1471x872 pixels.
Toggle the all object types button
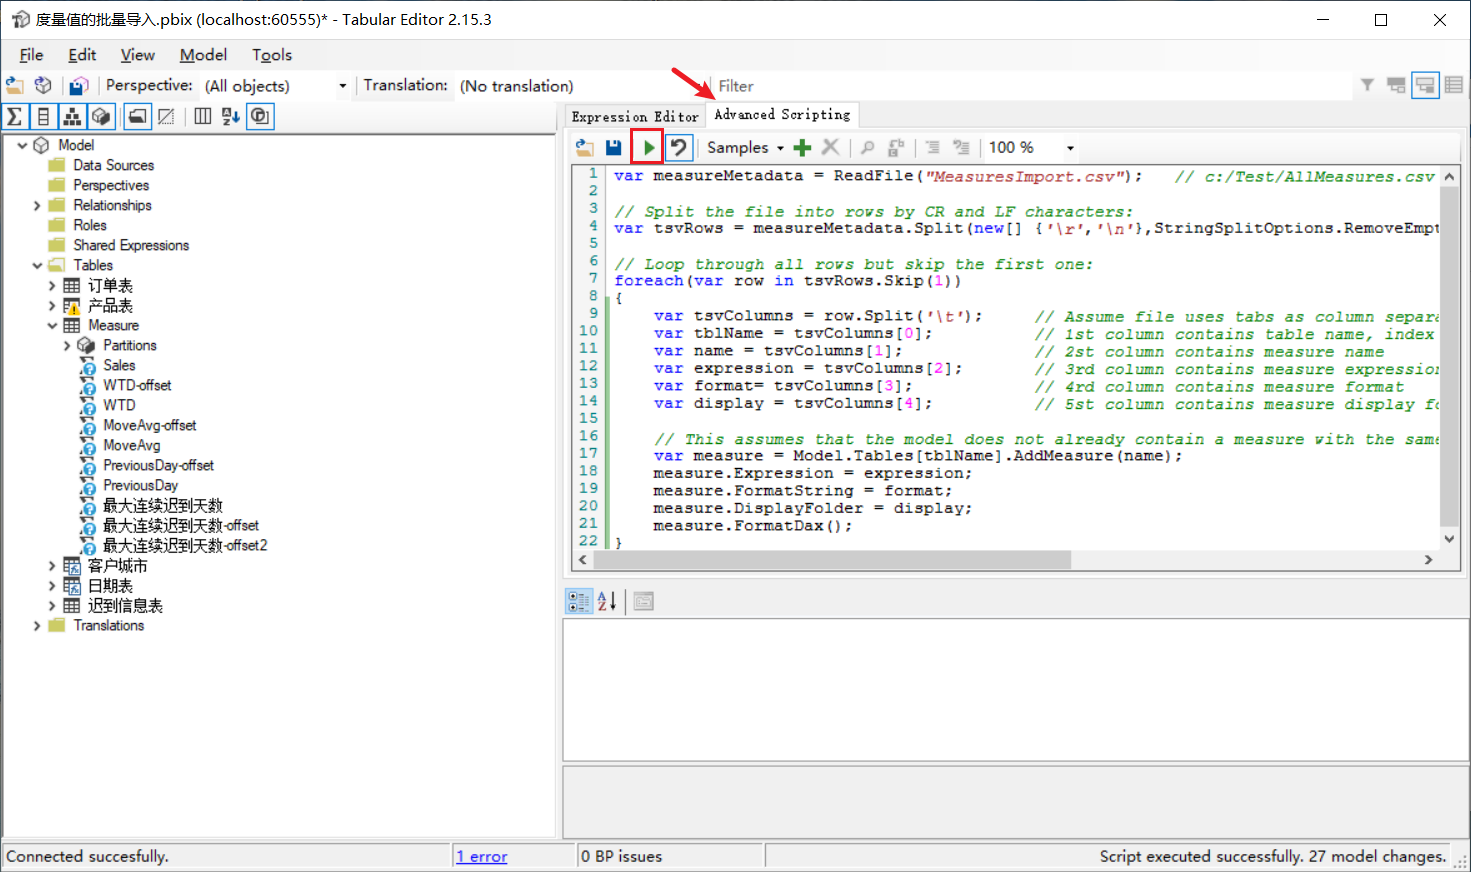tap(260, 117)
